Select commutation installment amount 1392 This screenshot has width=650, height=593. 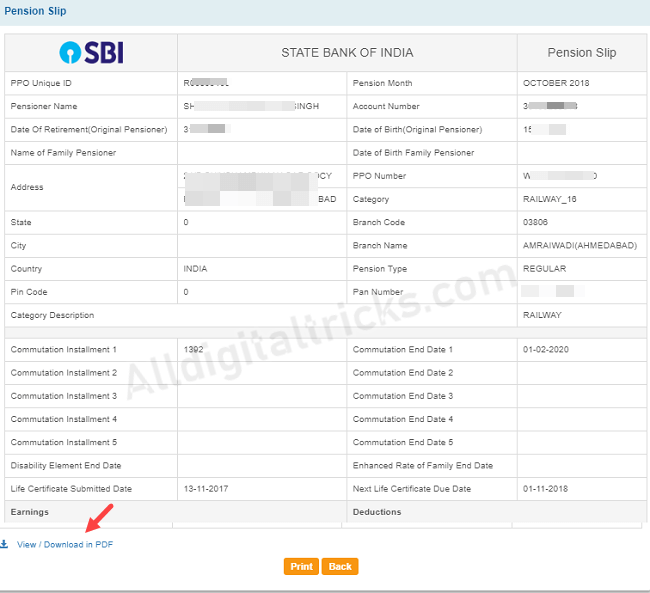(194, 350)
